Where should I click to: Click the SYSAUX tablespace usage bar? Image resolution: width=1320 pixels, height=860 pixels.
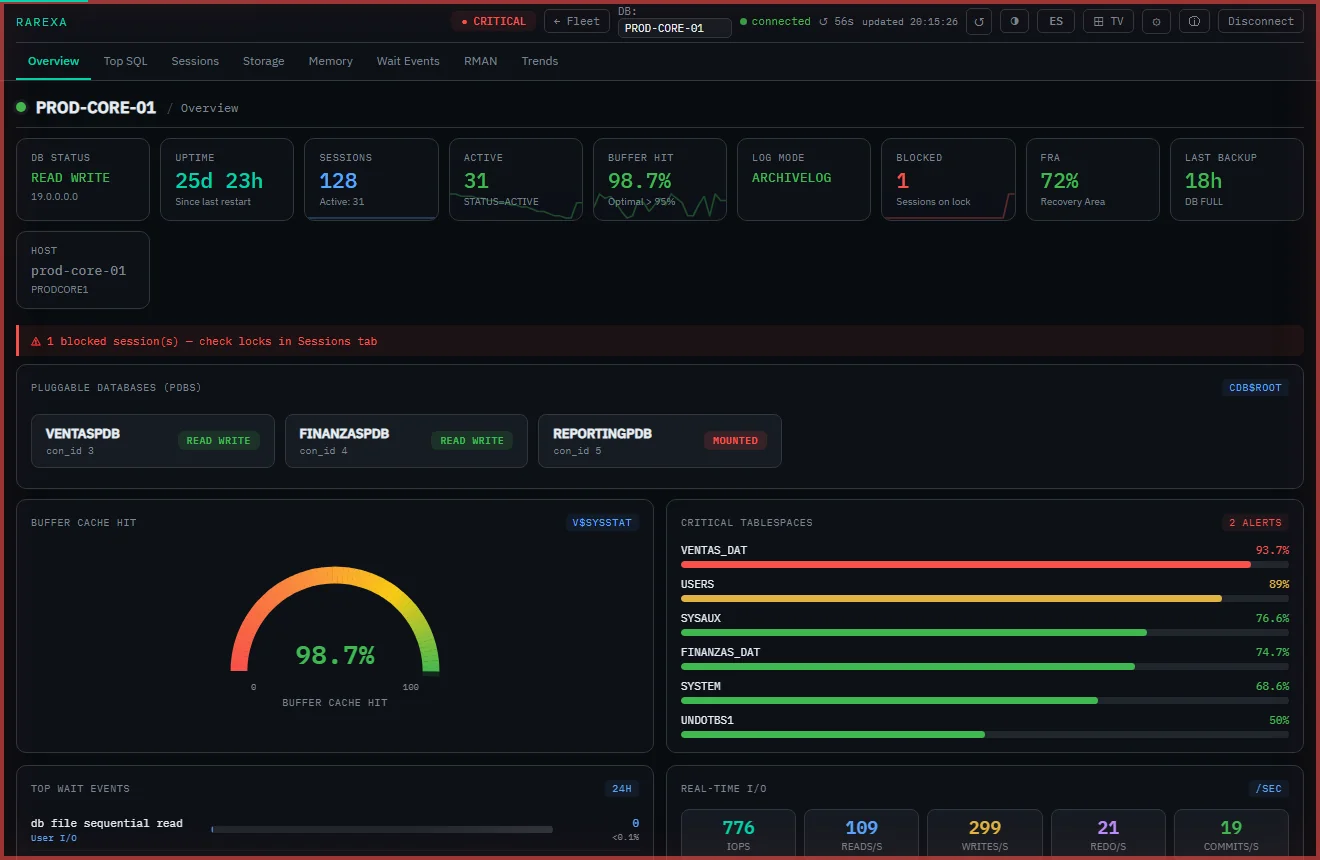click(x=985, y=632)
